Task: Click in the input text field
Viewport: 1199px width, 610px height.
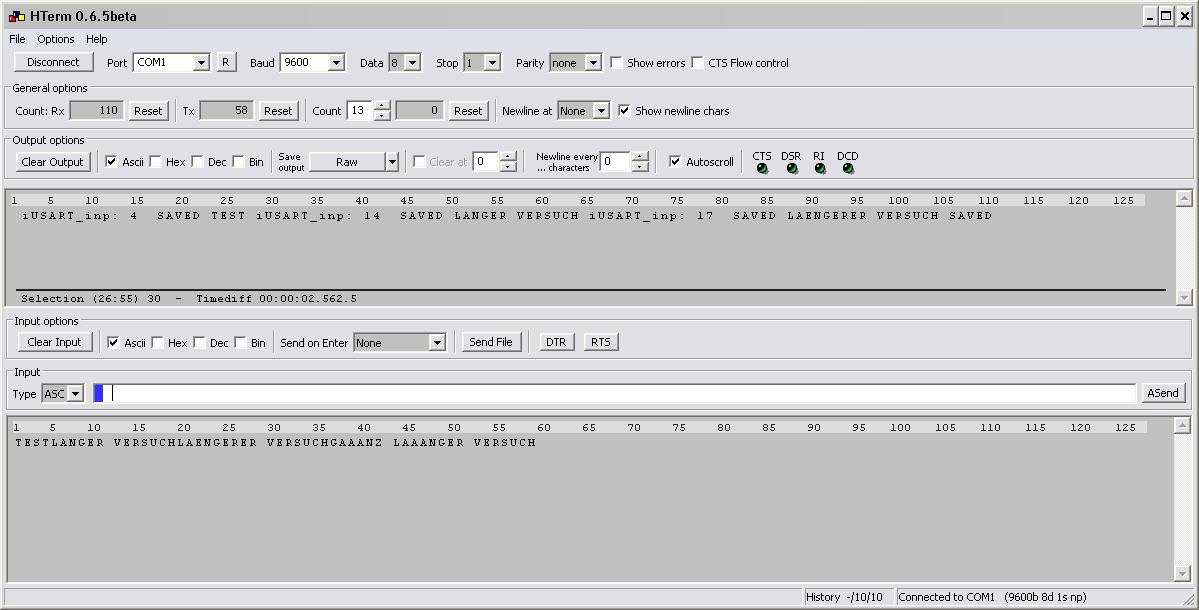Action: pos(615,393)
